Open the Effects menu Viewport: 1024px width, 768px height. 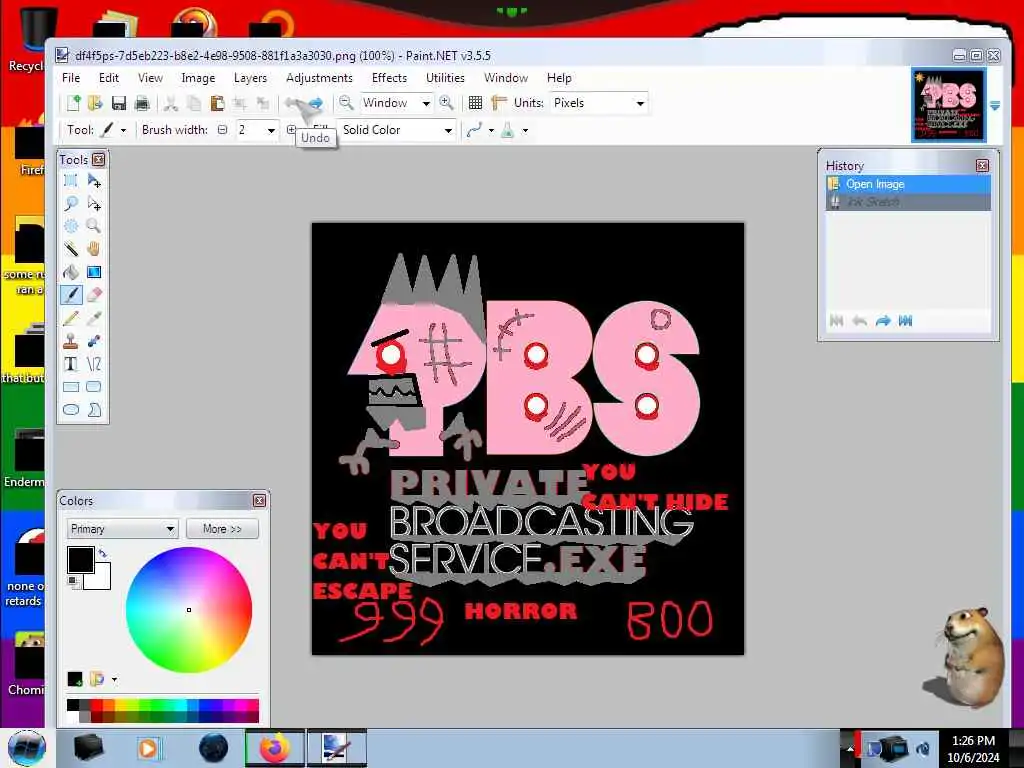click(389, 78)
